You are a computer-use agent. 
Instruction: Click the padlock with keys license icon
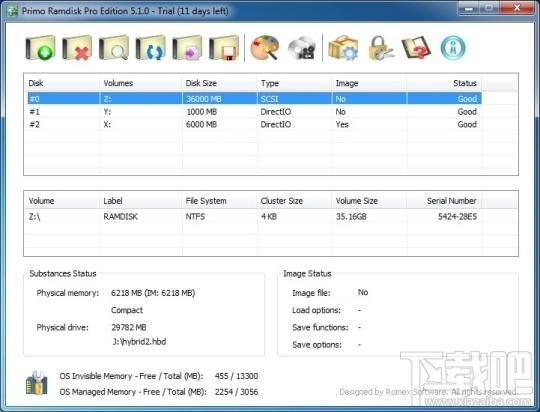[x=380, y=48]
